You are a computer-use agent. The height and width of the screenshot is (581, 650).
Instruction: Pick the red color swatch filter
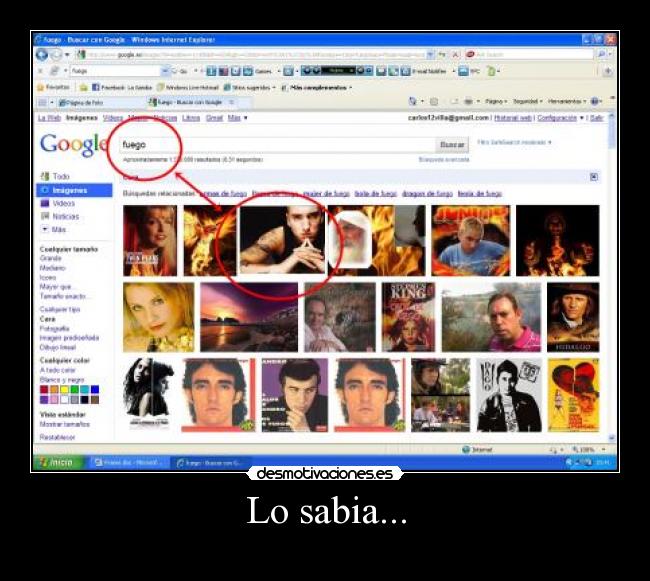coord(44,389)
